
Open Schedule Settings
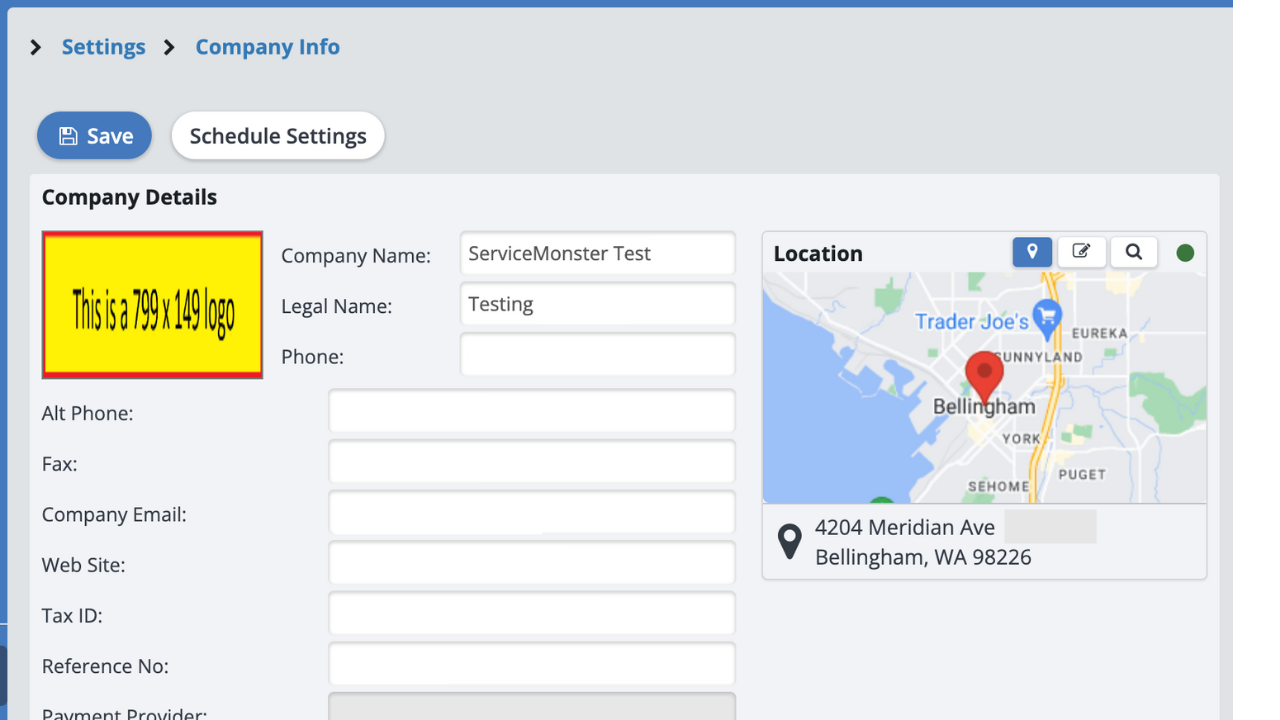(278, 136)
